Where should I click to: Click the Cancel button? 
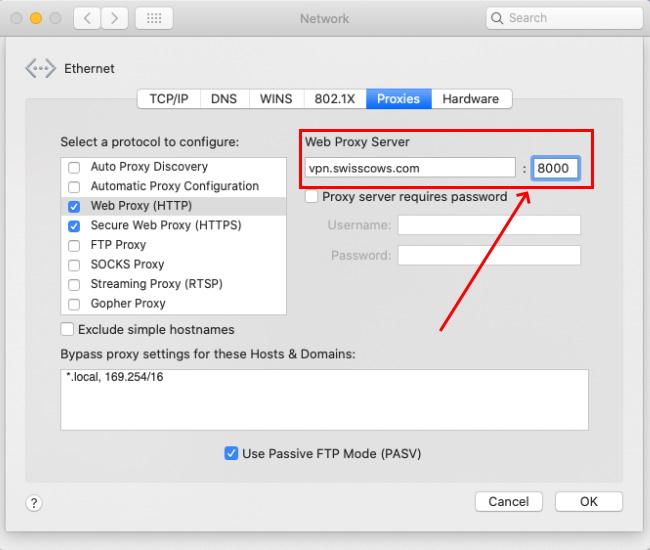(x=509, y=502)
